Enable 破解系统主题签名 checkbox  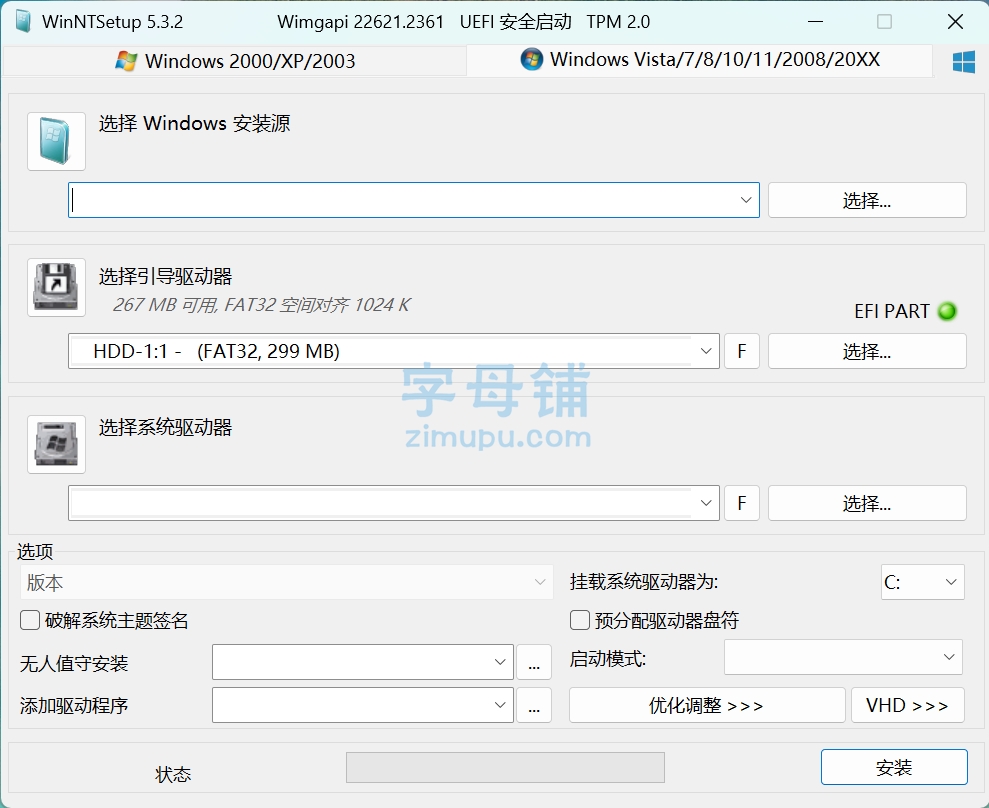30,620
